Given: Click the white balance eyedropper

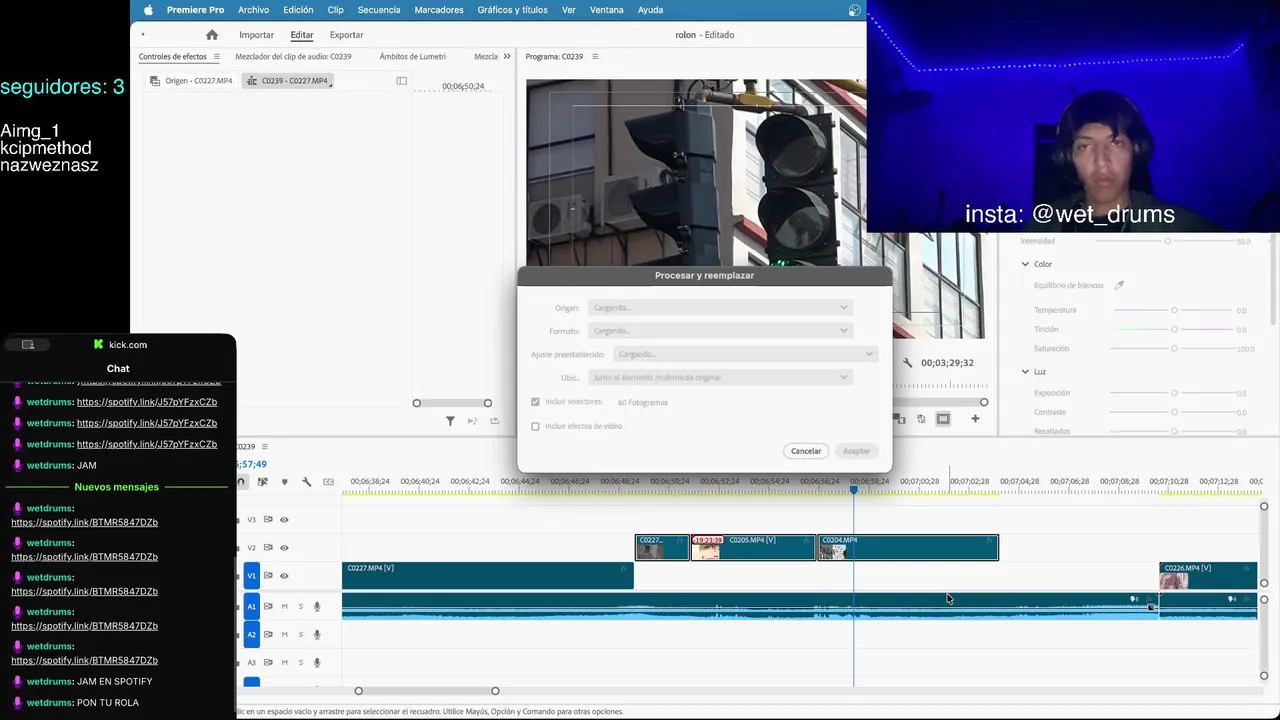Looking at the screenshot, I should click(1119, 286).
